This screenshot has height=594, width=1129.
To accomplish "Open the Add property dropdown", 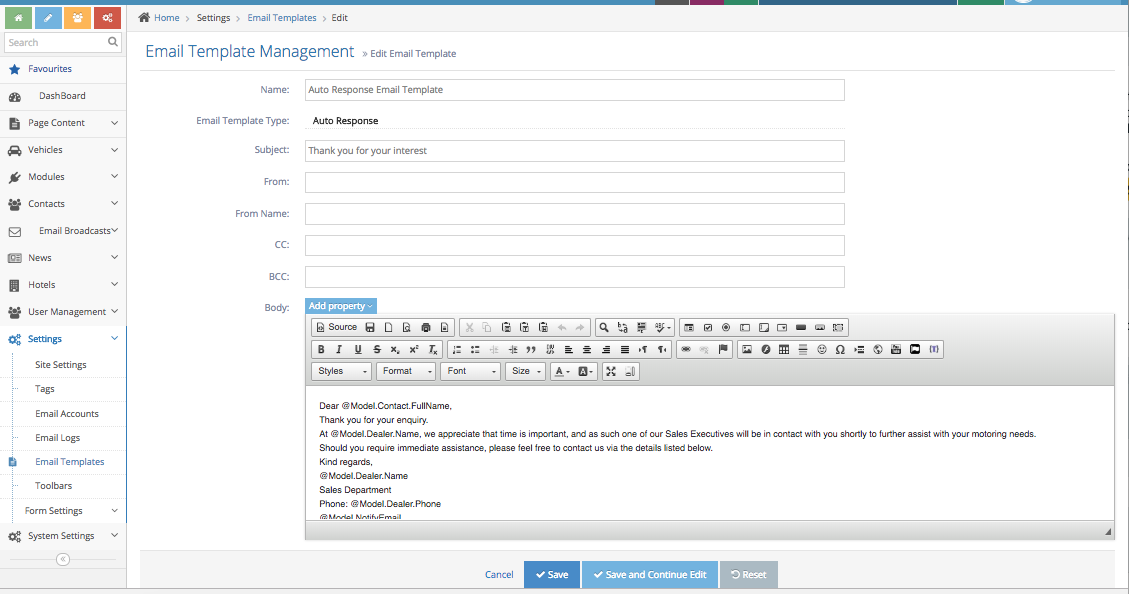I will 340,306.
